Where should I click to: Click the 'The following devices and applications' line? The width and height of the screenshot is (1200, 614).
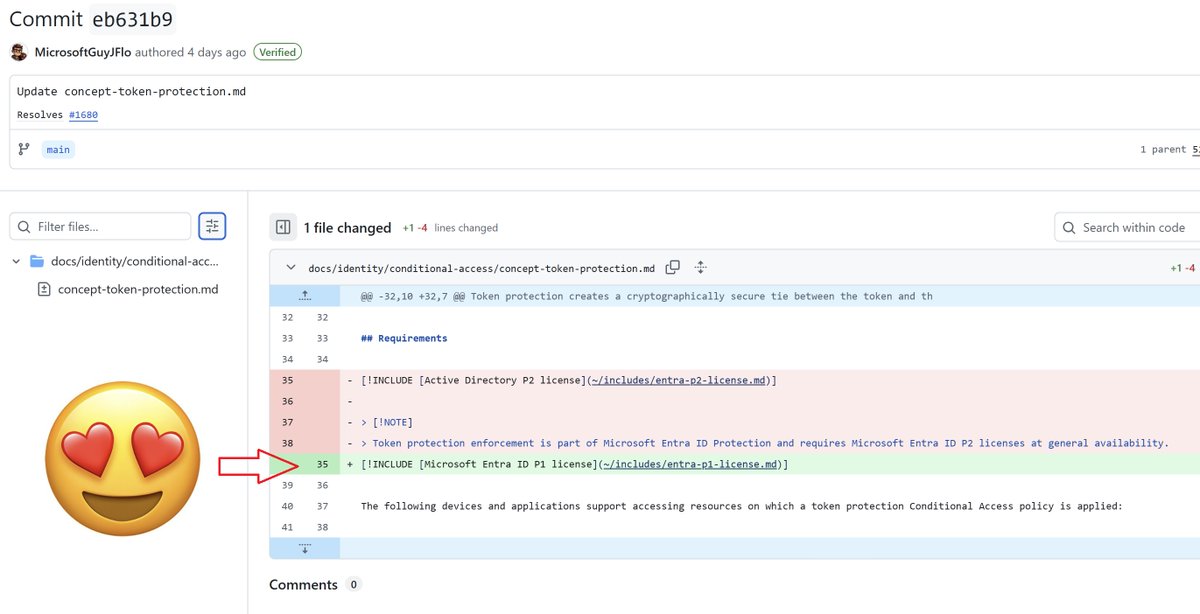742,506
